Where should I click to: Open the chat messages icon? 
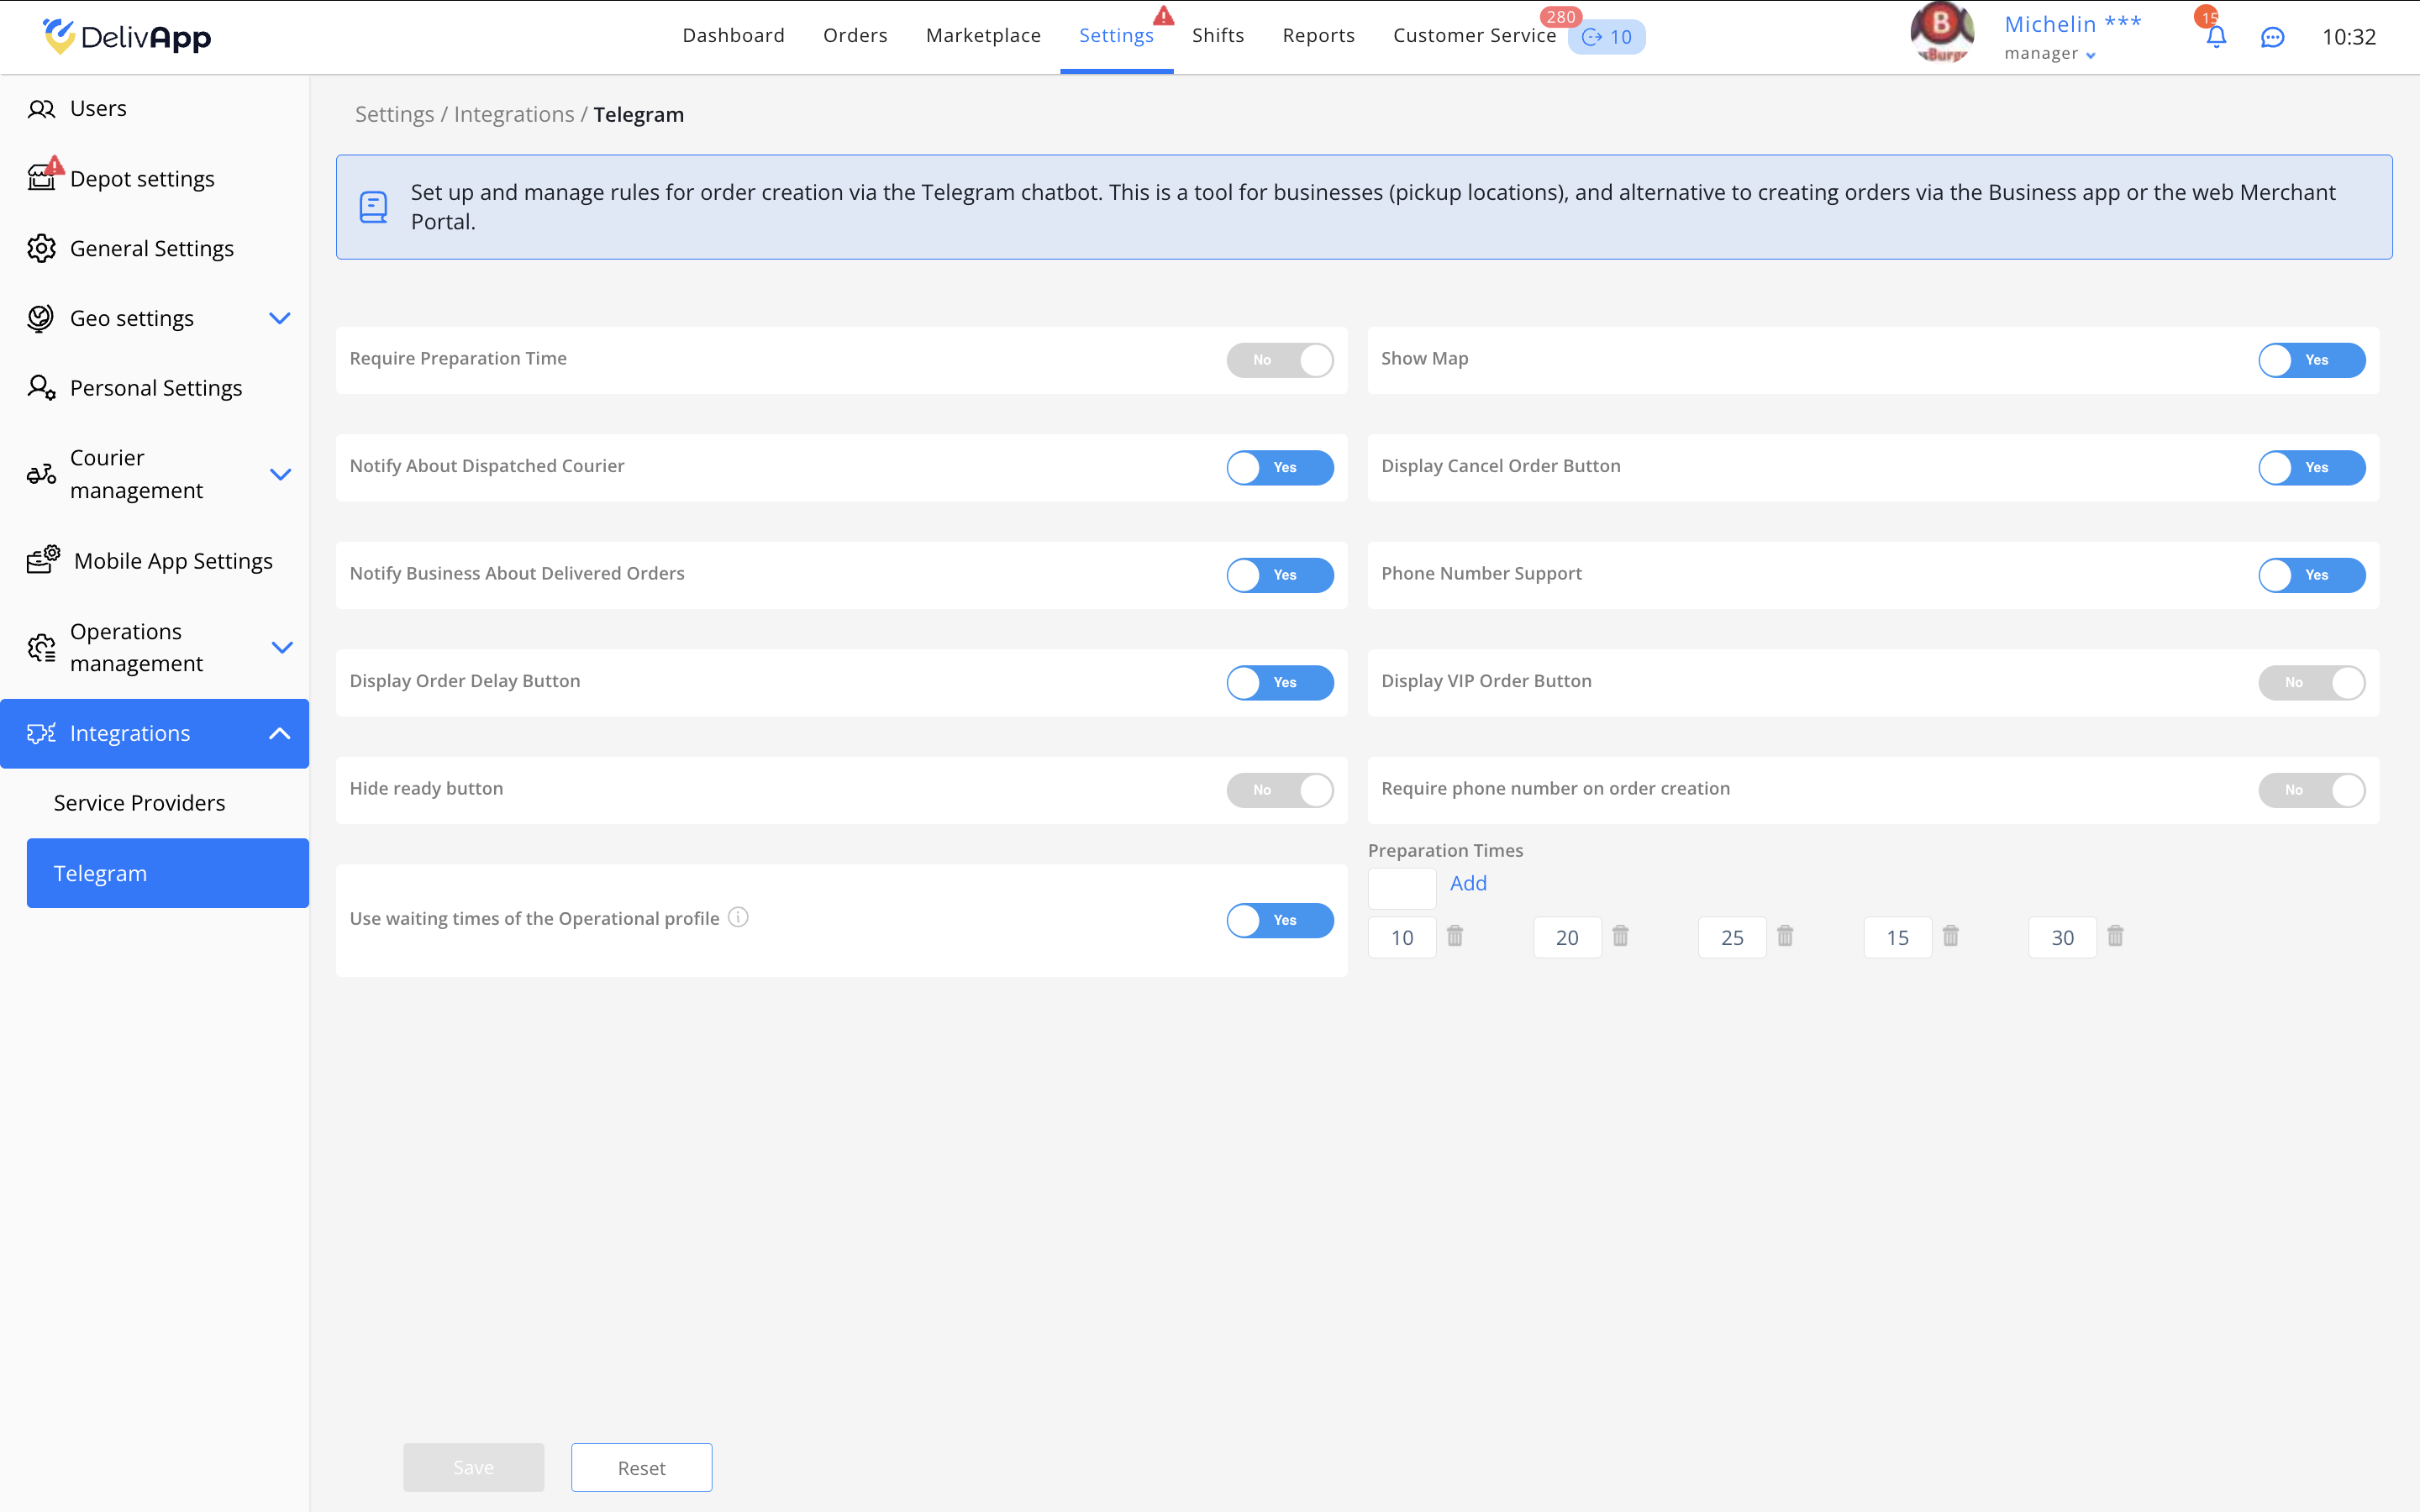(x=2272, y=37)
